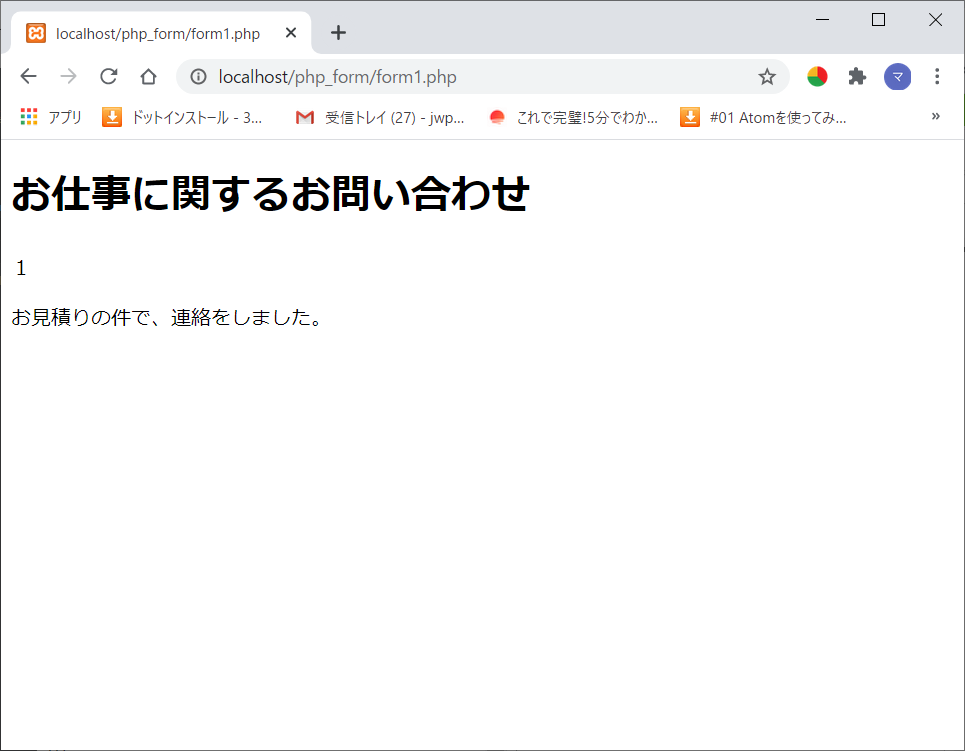The height and width of the screenshot is (751, 965).
Task: Open the home page
Action: 148,76
